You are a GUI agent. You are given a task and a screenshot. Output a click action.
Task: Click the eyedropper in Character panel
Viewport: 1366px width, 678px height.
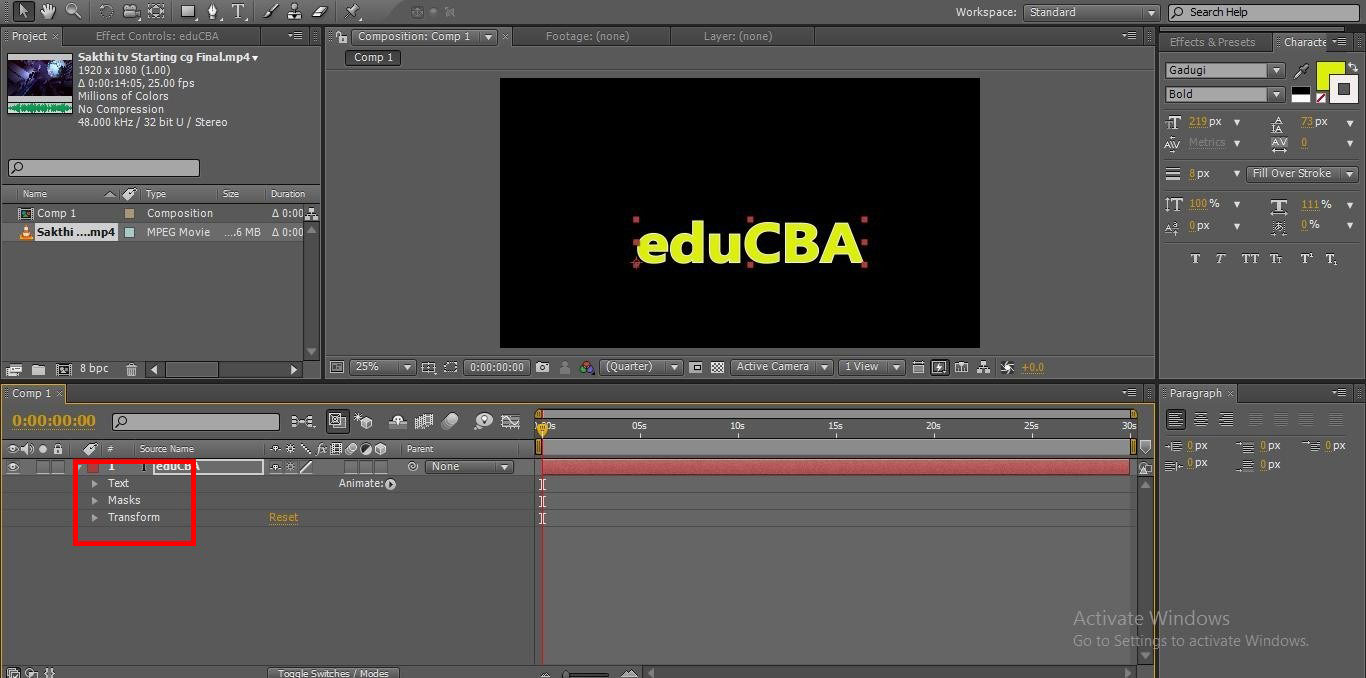tap(1301, 71)
